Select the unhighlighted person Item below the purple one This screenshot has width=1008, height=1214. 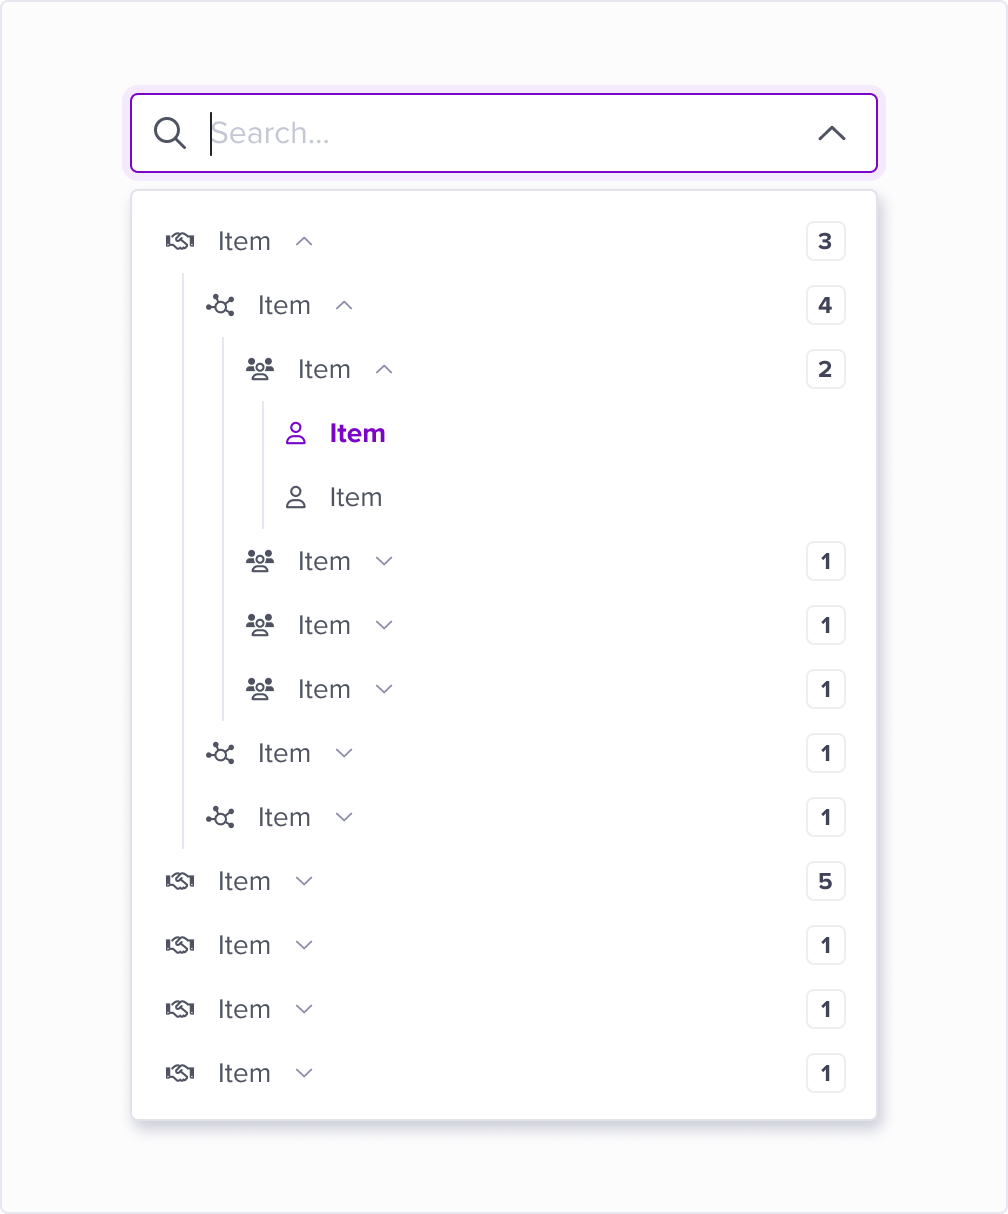(356, 497)
